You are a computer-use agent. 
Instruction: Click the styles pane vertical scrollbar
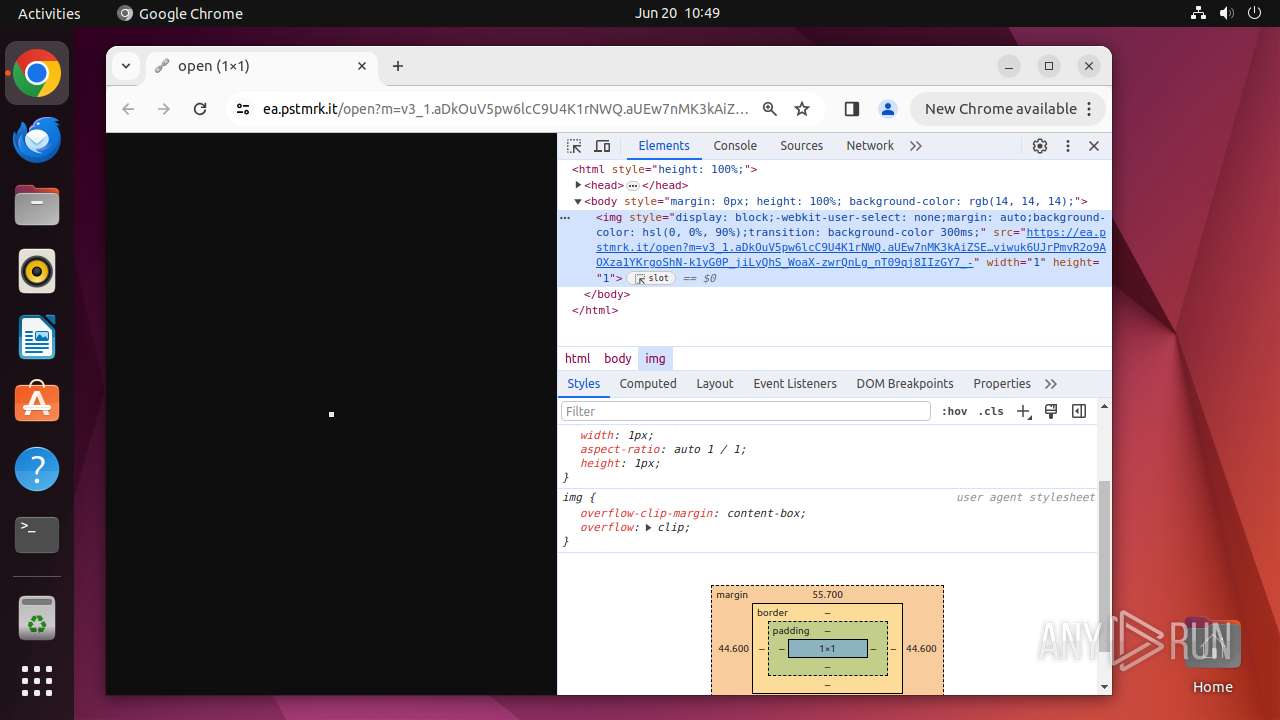(x=1104, y=565)
